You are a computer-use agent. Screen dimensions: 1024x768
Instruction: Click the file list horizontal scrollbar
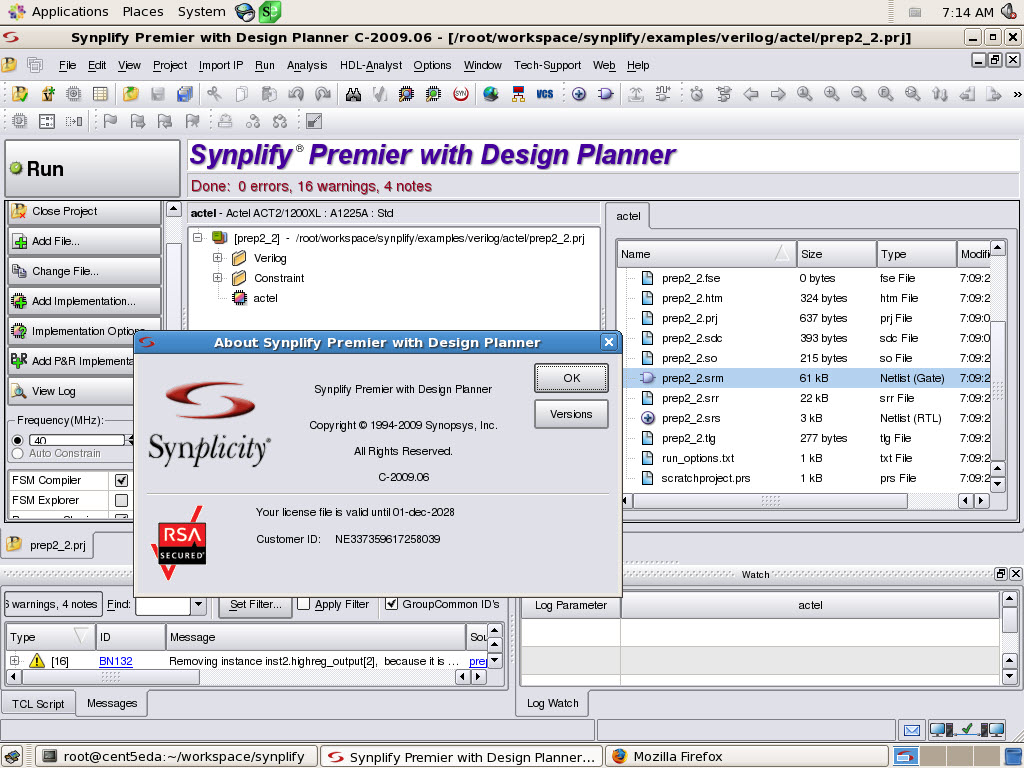[770, 501]
